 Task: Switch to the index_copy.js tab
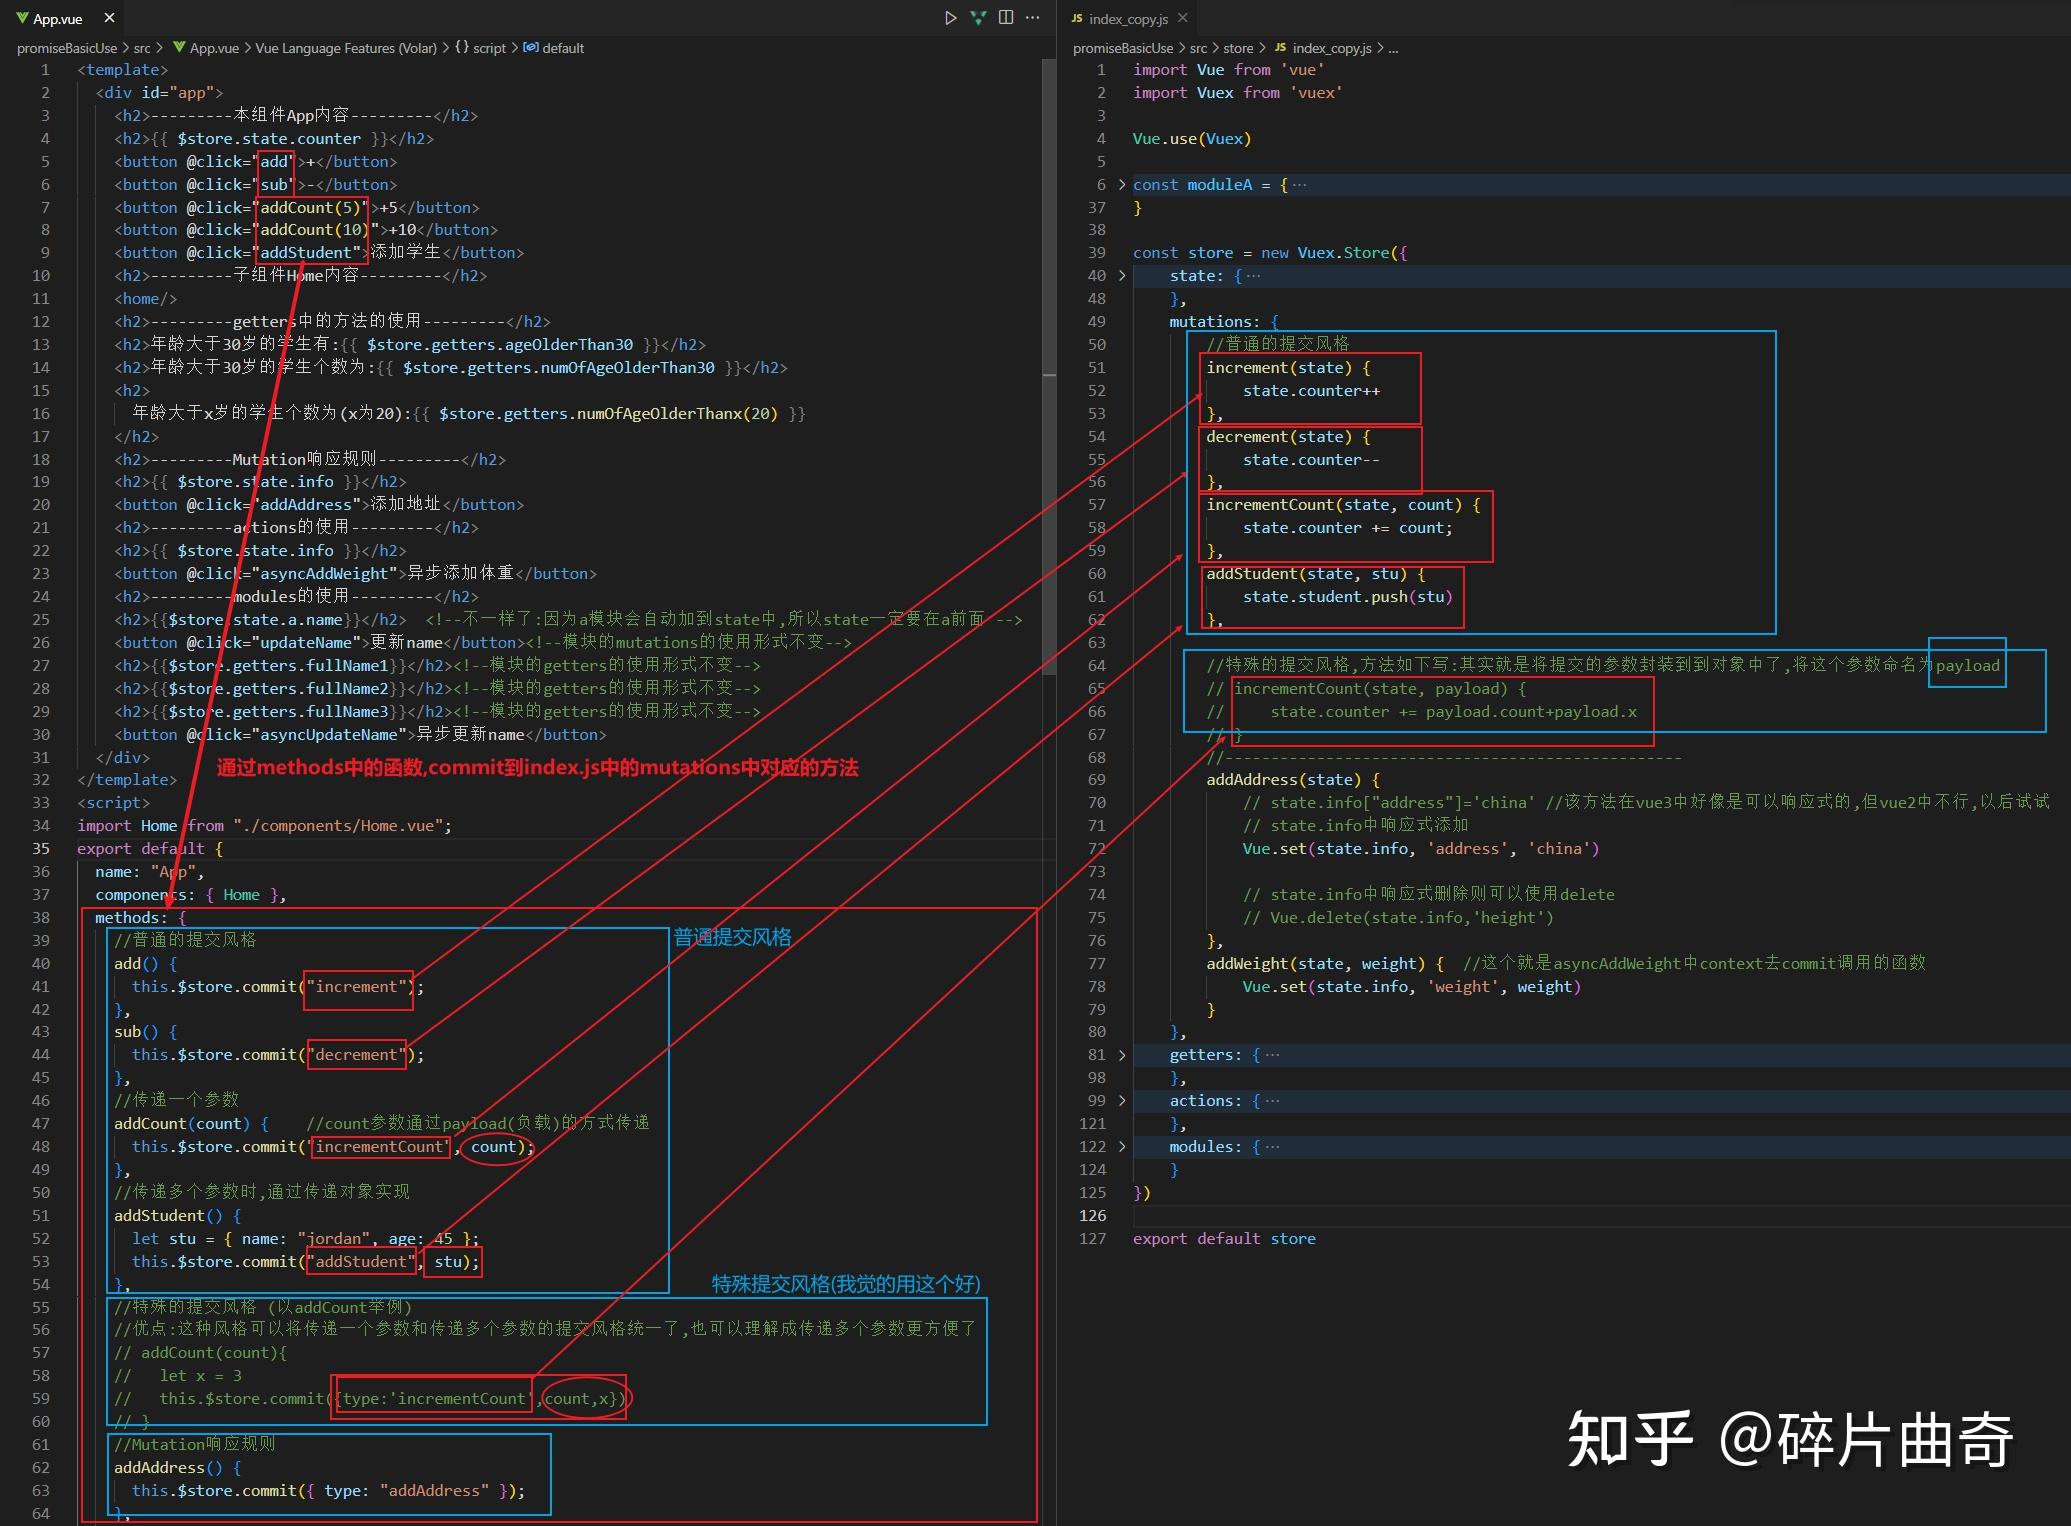[x=1127, y=19]
